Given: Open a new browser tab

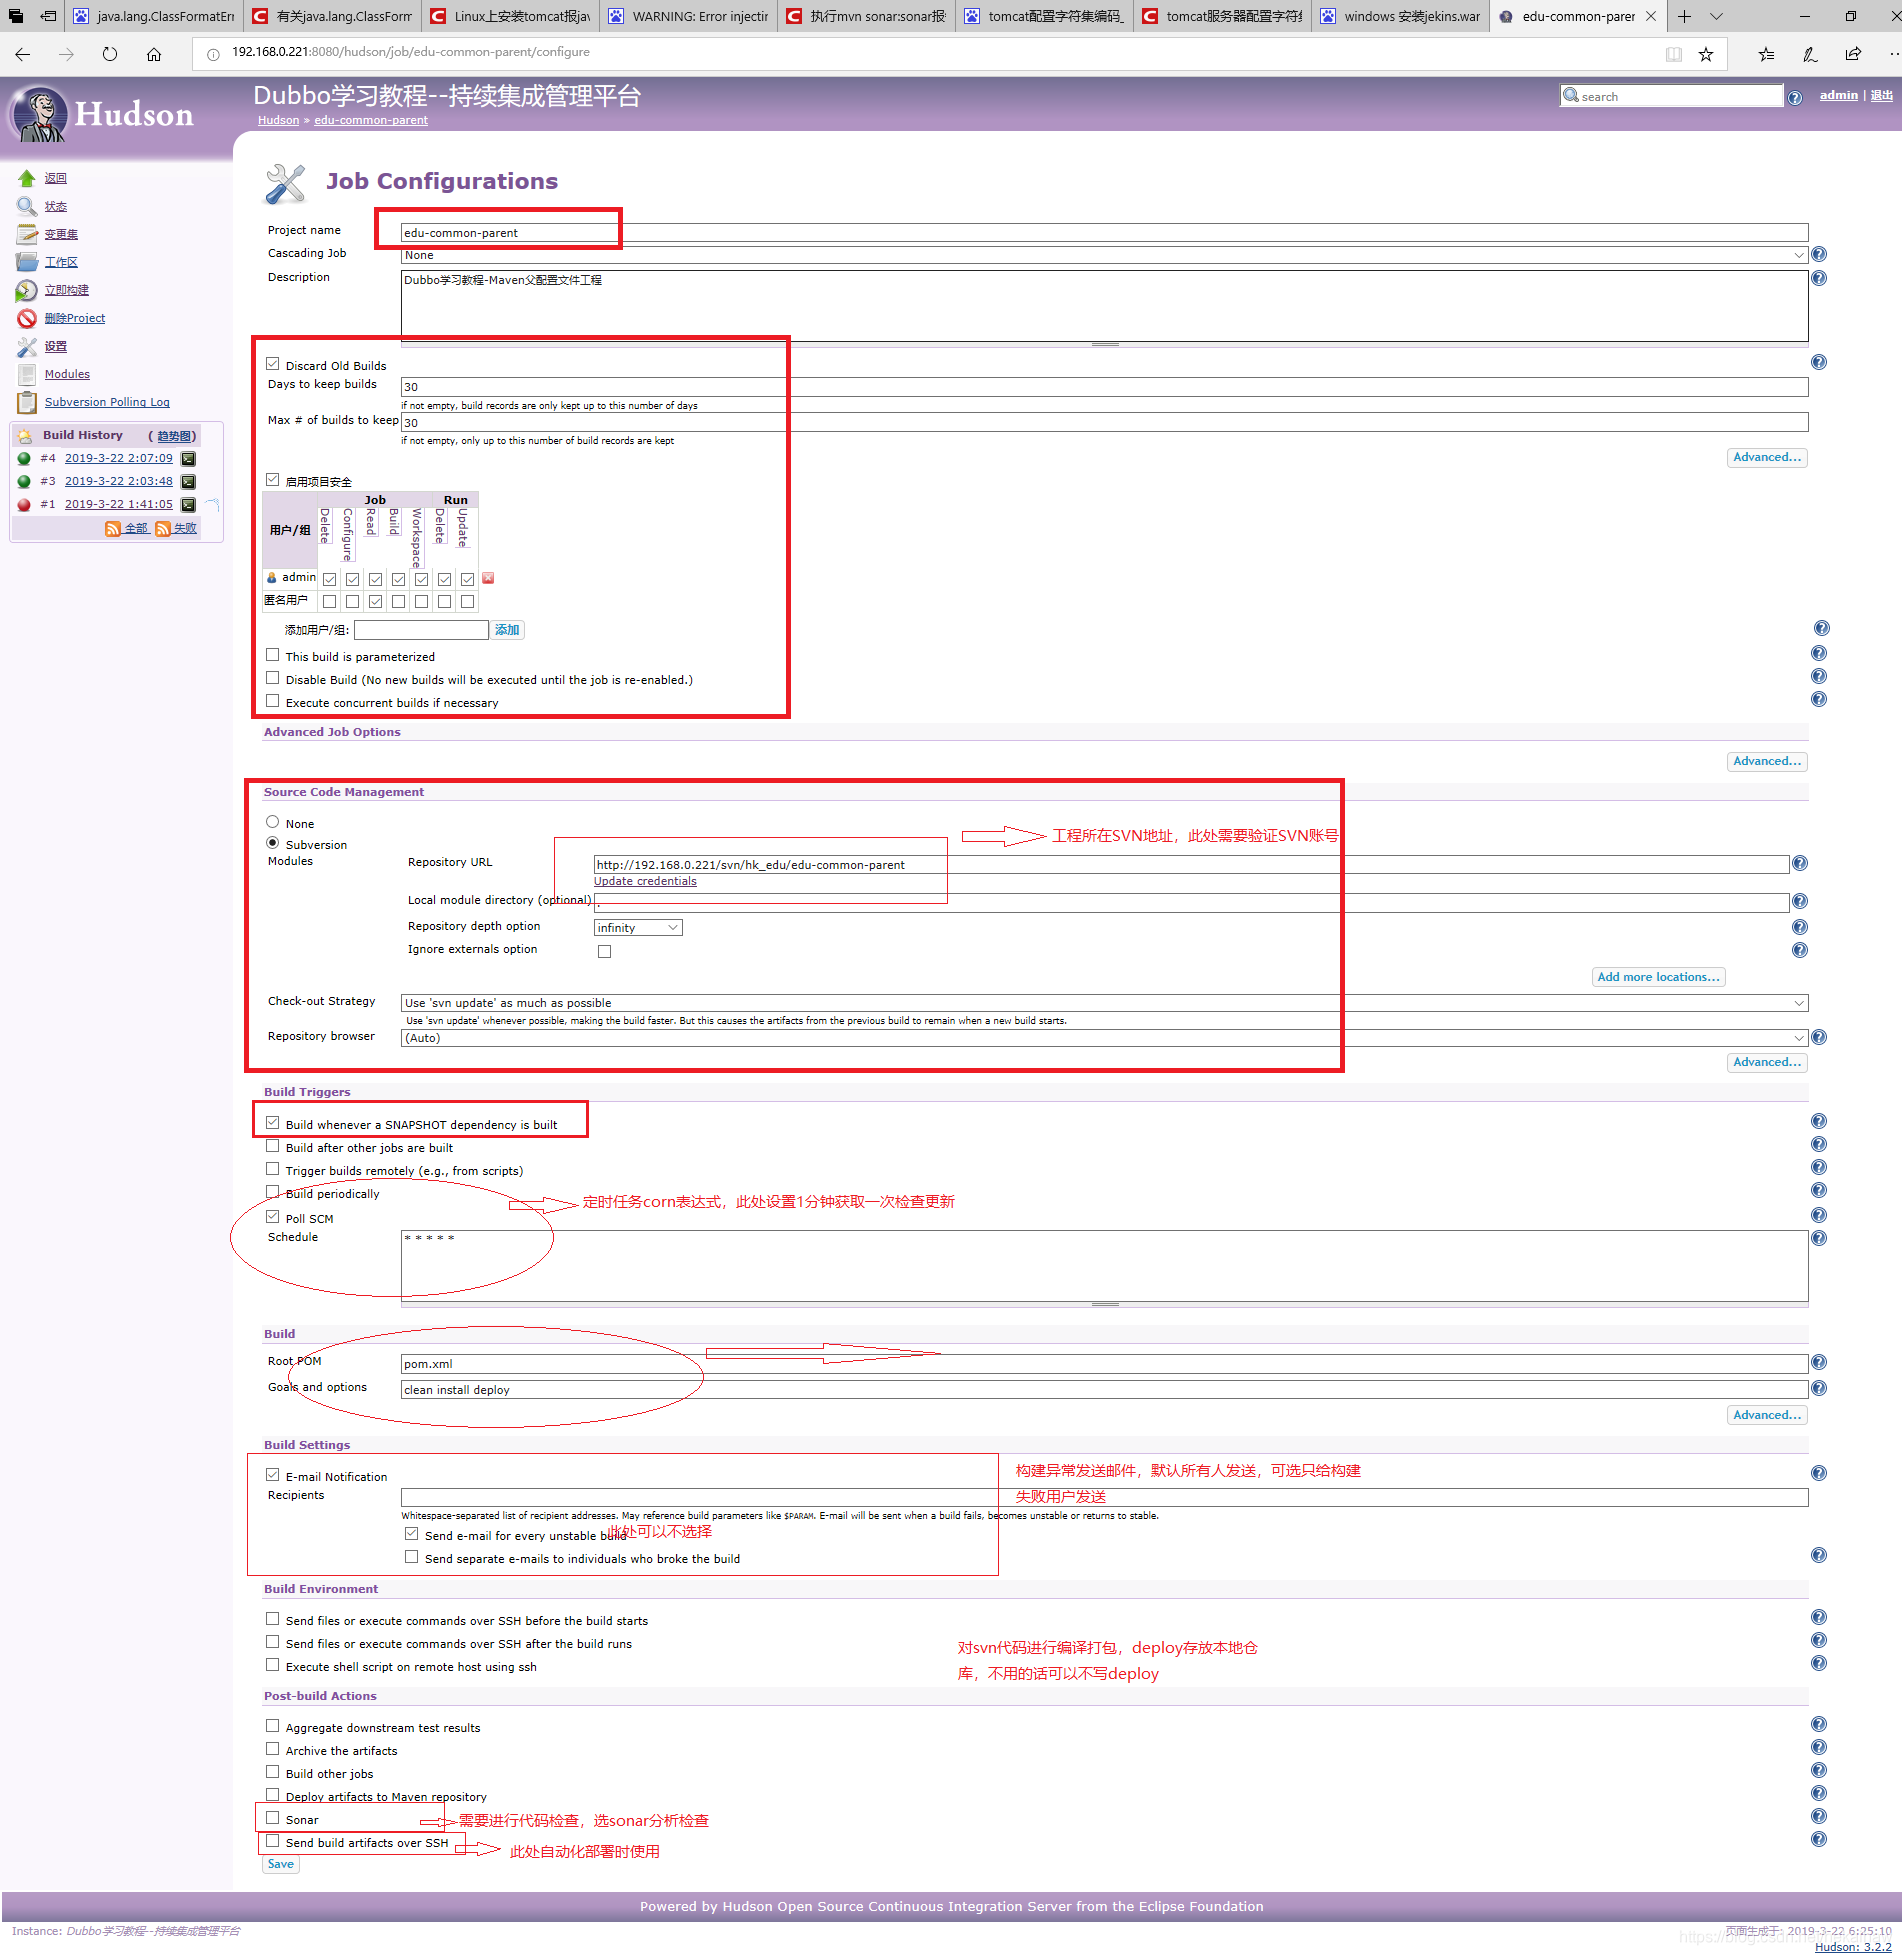Looking at the screenshot, I should point(1684,16).
